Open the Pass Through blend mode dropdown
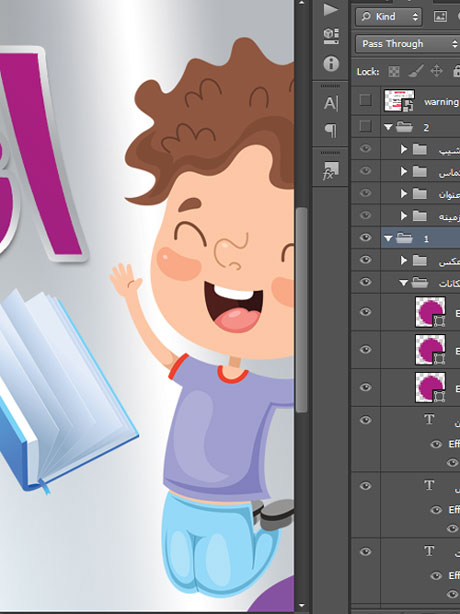Image resolution: width=460 pixels, height=614 pixels. (408, 43)
